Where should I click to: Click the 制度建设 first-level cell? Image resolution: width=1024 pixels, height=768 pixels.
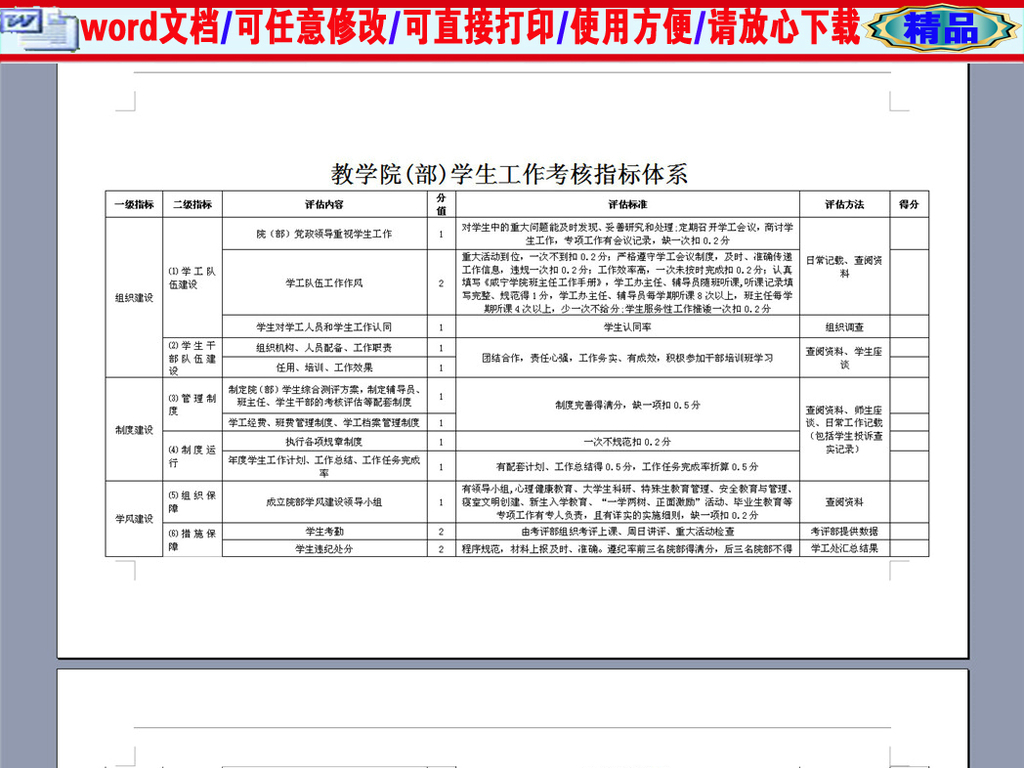(x=134, y=430)
